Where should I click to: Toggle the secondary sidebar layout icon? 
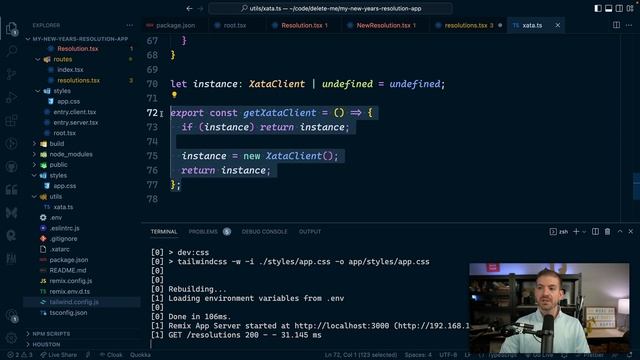619,8
